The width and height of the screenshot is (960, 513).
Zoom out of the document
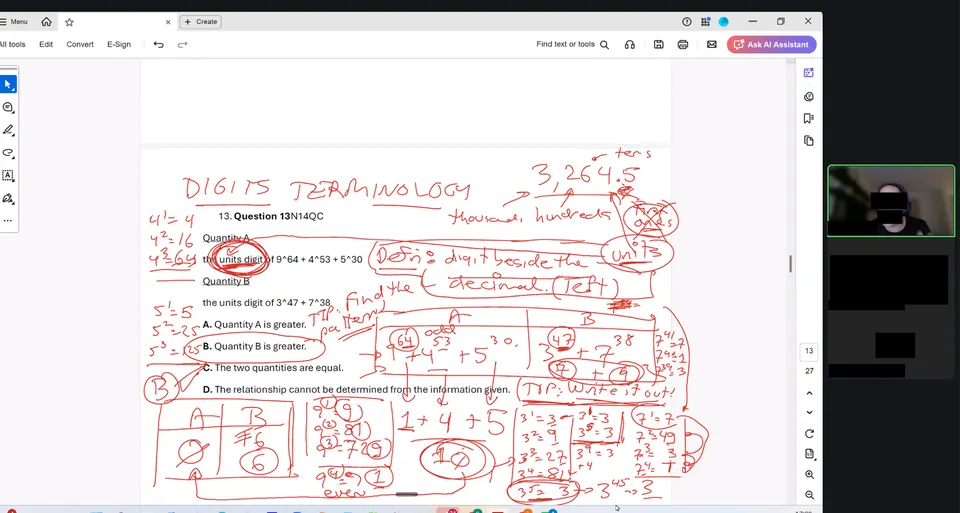click(x=809, y=495)
